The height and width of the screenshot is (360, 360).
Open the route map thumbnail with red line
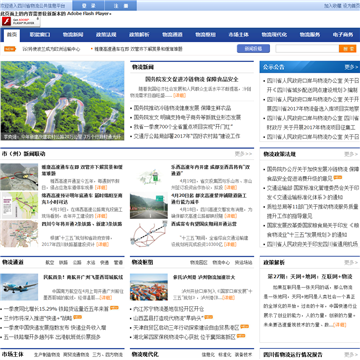[x=19, y=205]
